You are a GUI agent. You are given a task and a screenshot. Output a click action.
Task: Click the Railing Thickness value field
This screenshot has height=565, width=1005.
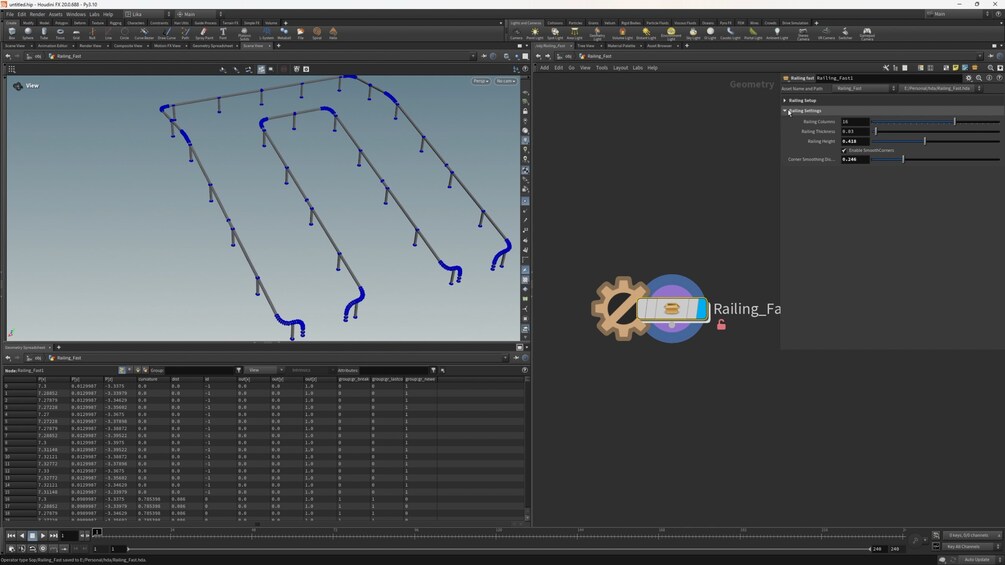click(855, 131)
